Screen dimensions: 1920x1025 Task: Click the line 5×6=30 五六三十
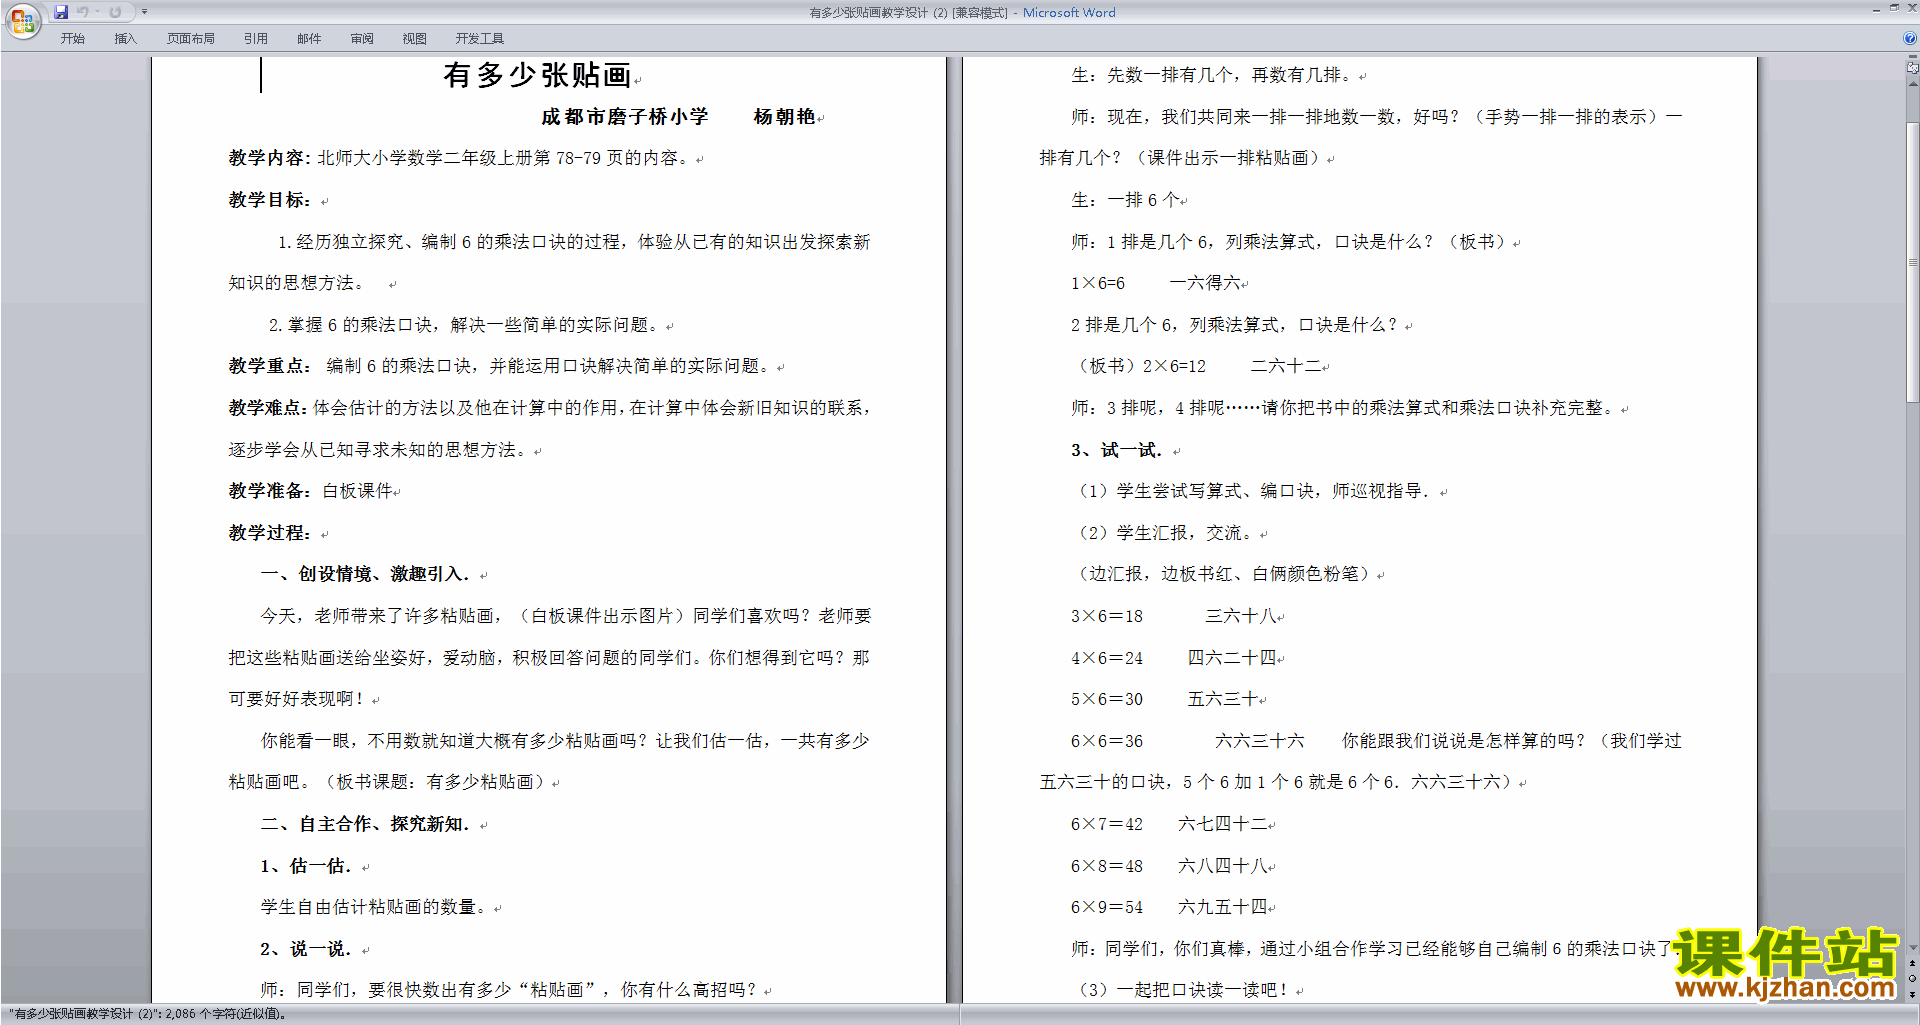[1164, 699]
